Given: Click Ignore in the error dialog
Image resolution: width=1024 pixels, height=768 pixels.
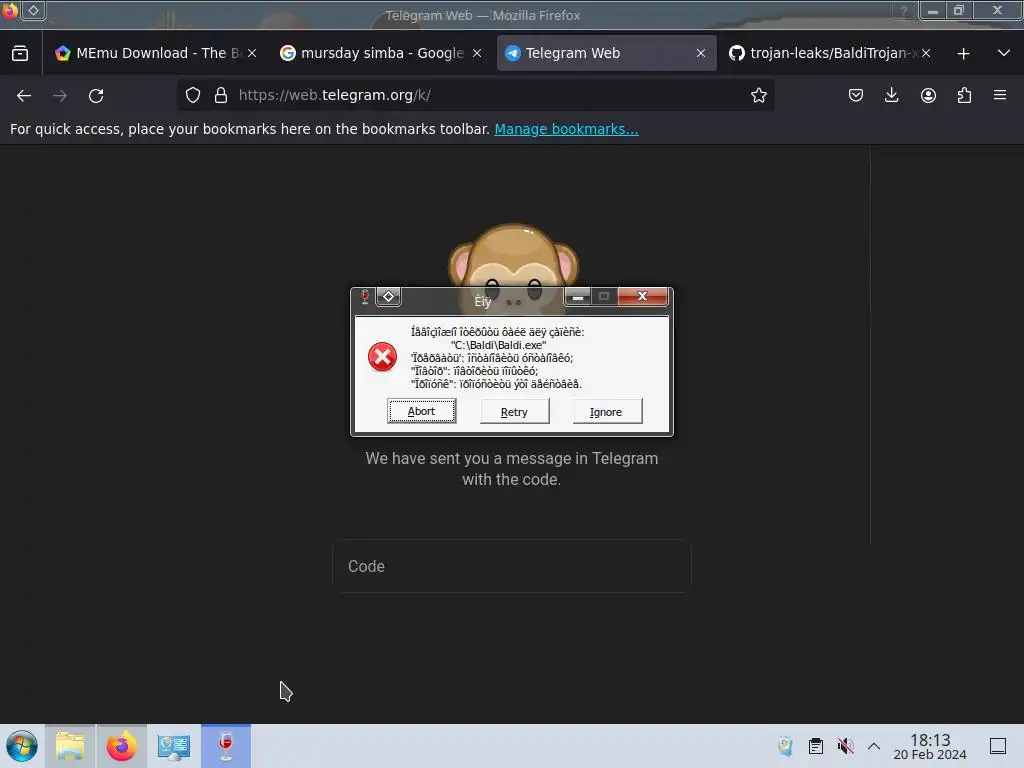Looking at the screenshot, I should point(607,411).
